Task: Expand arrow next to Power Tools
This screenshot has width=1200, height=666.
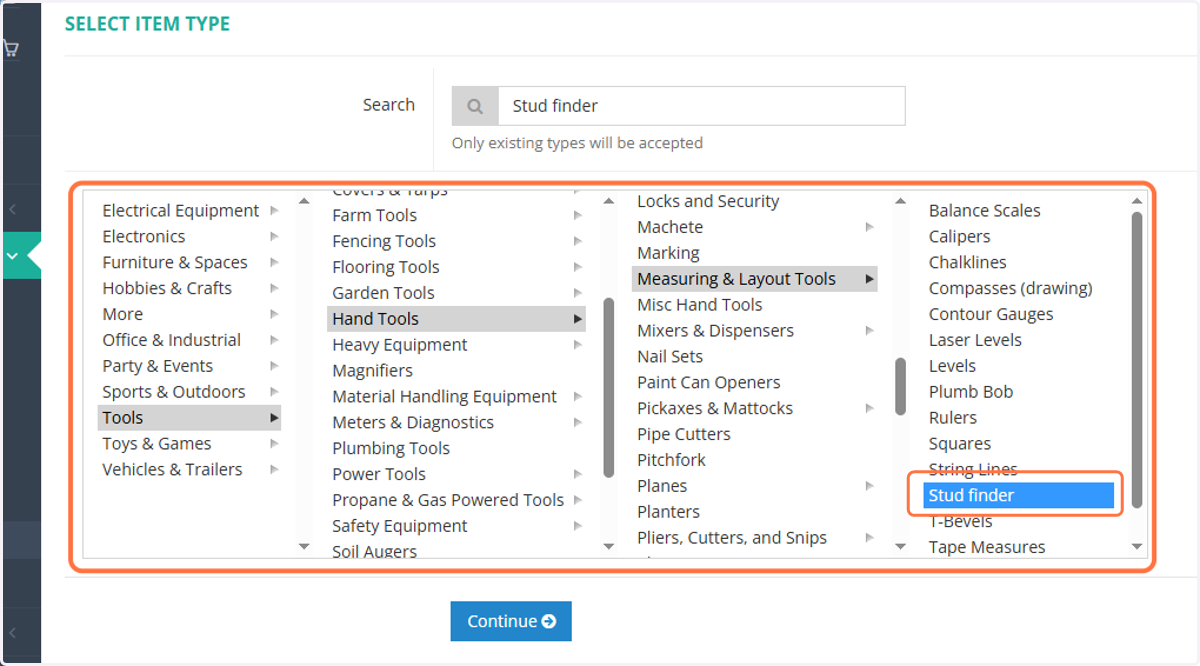Action: tap(578, 475)
